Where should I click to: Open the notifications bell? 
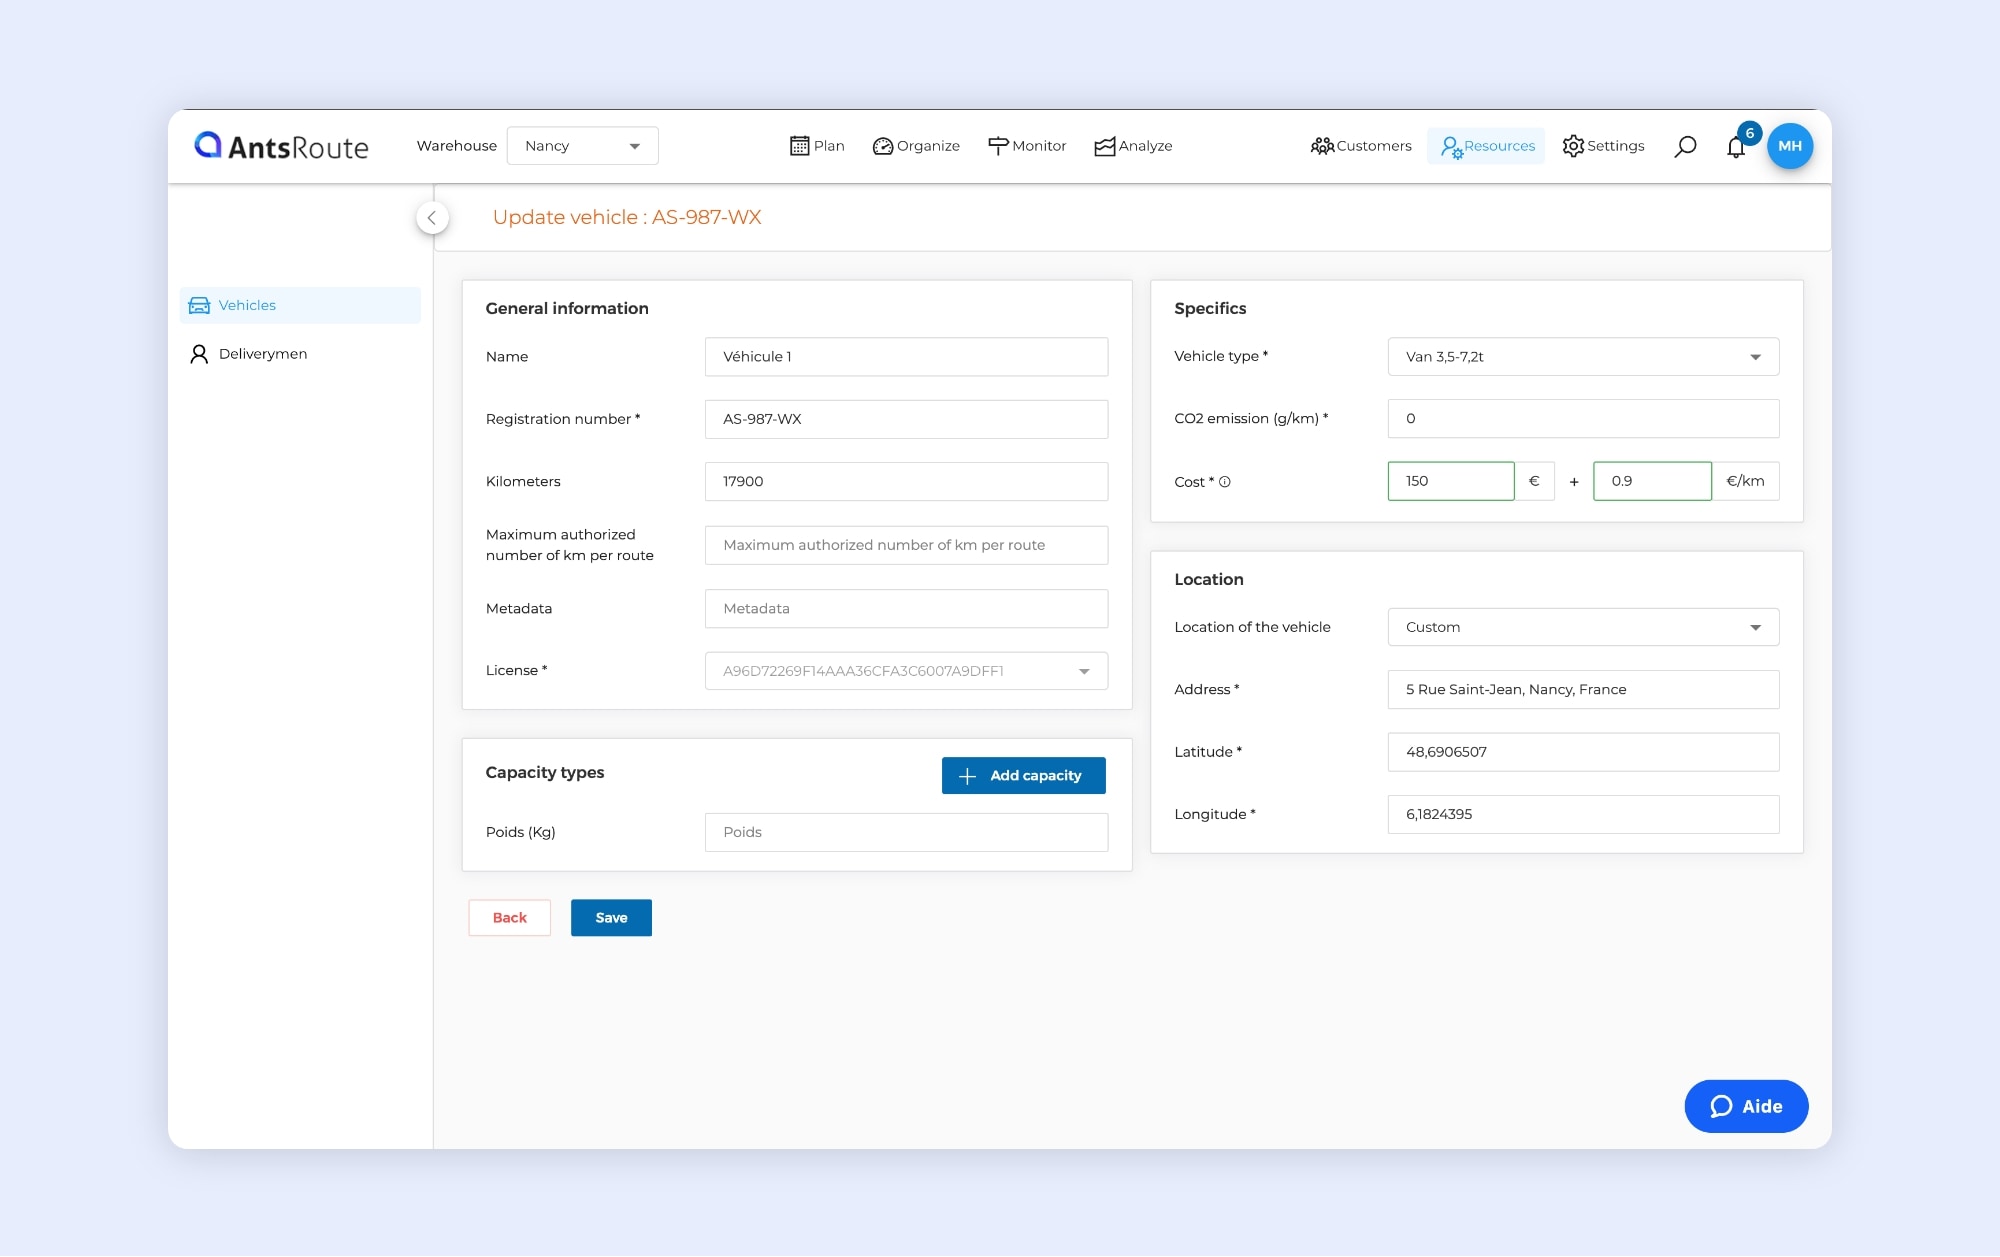tap(1736, 148)
